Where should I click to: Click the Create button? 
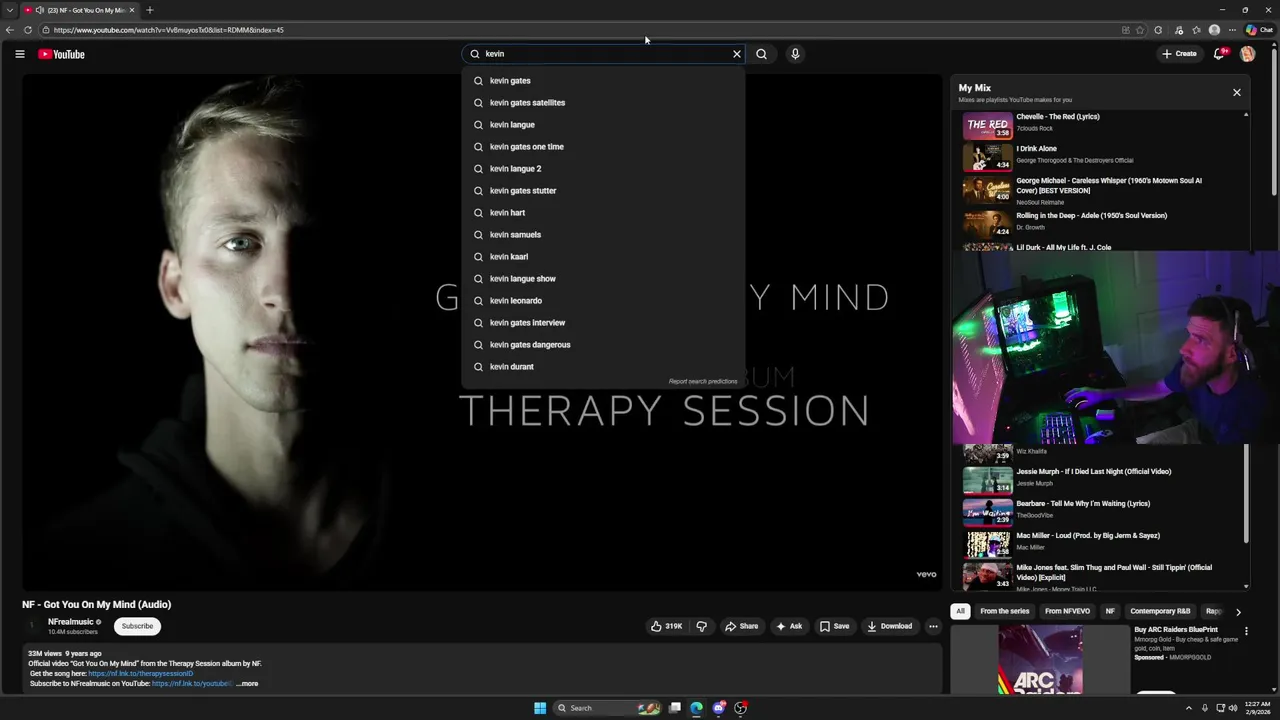tap(1179, 54)
